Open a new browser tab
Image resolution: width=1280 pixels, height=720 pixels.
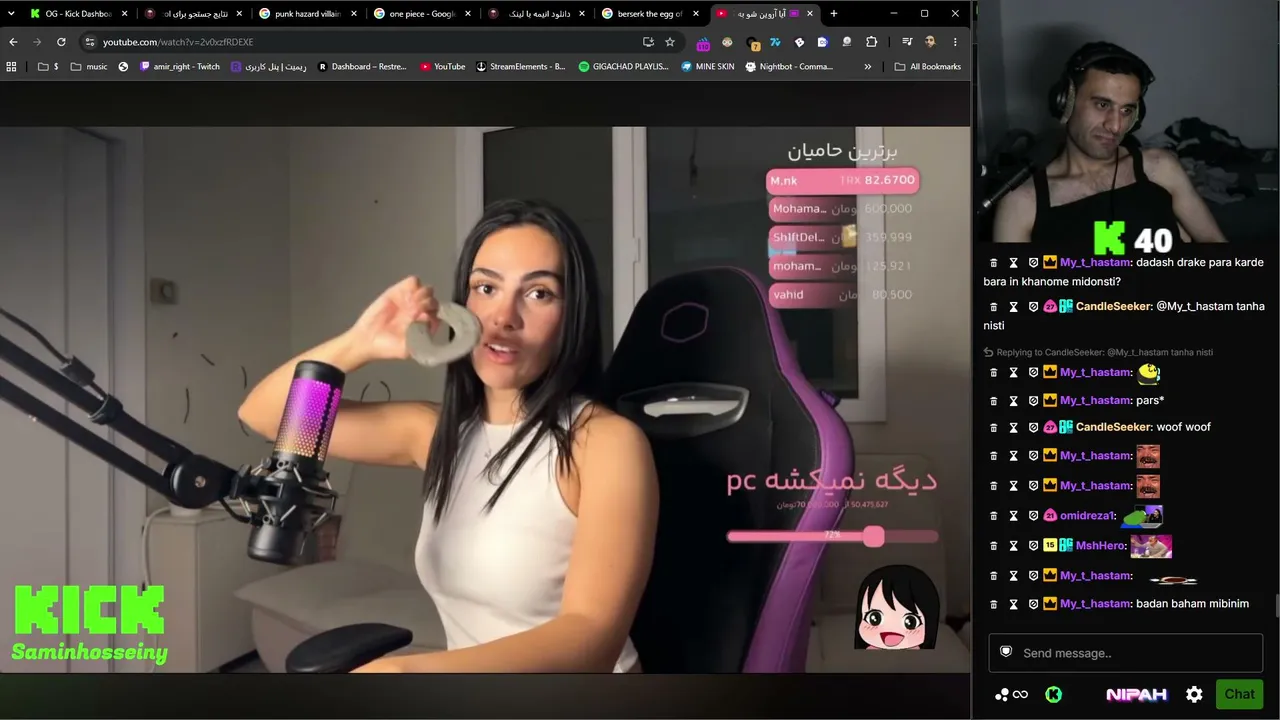(834, 14)
